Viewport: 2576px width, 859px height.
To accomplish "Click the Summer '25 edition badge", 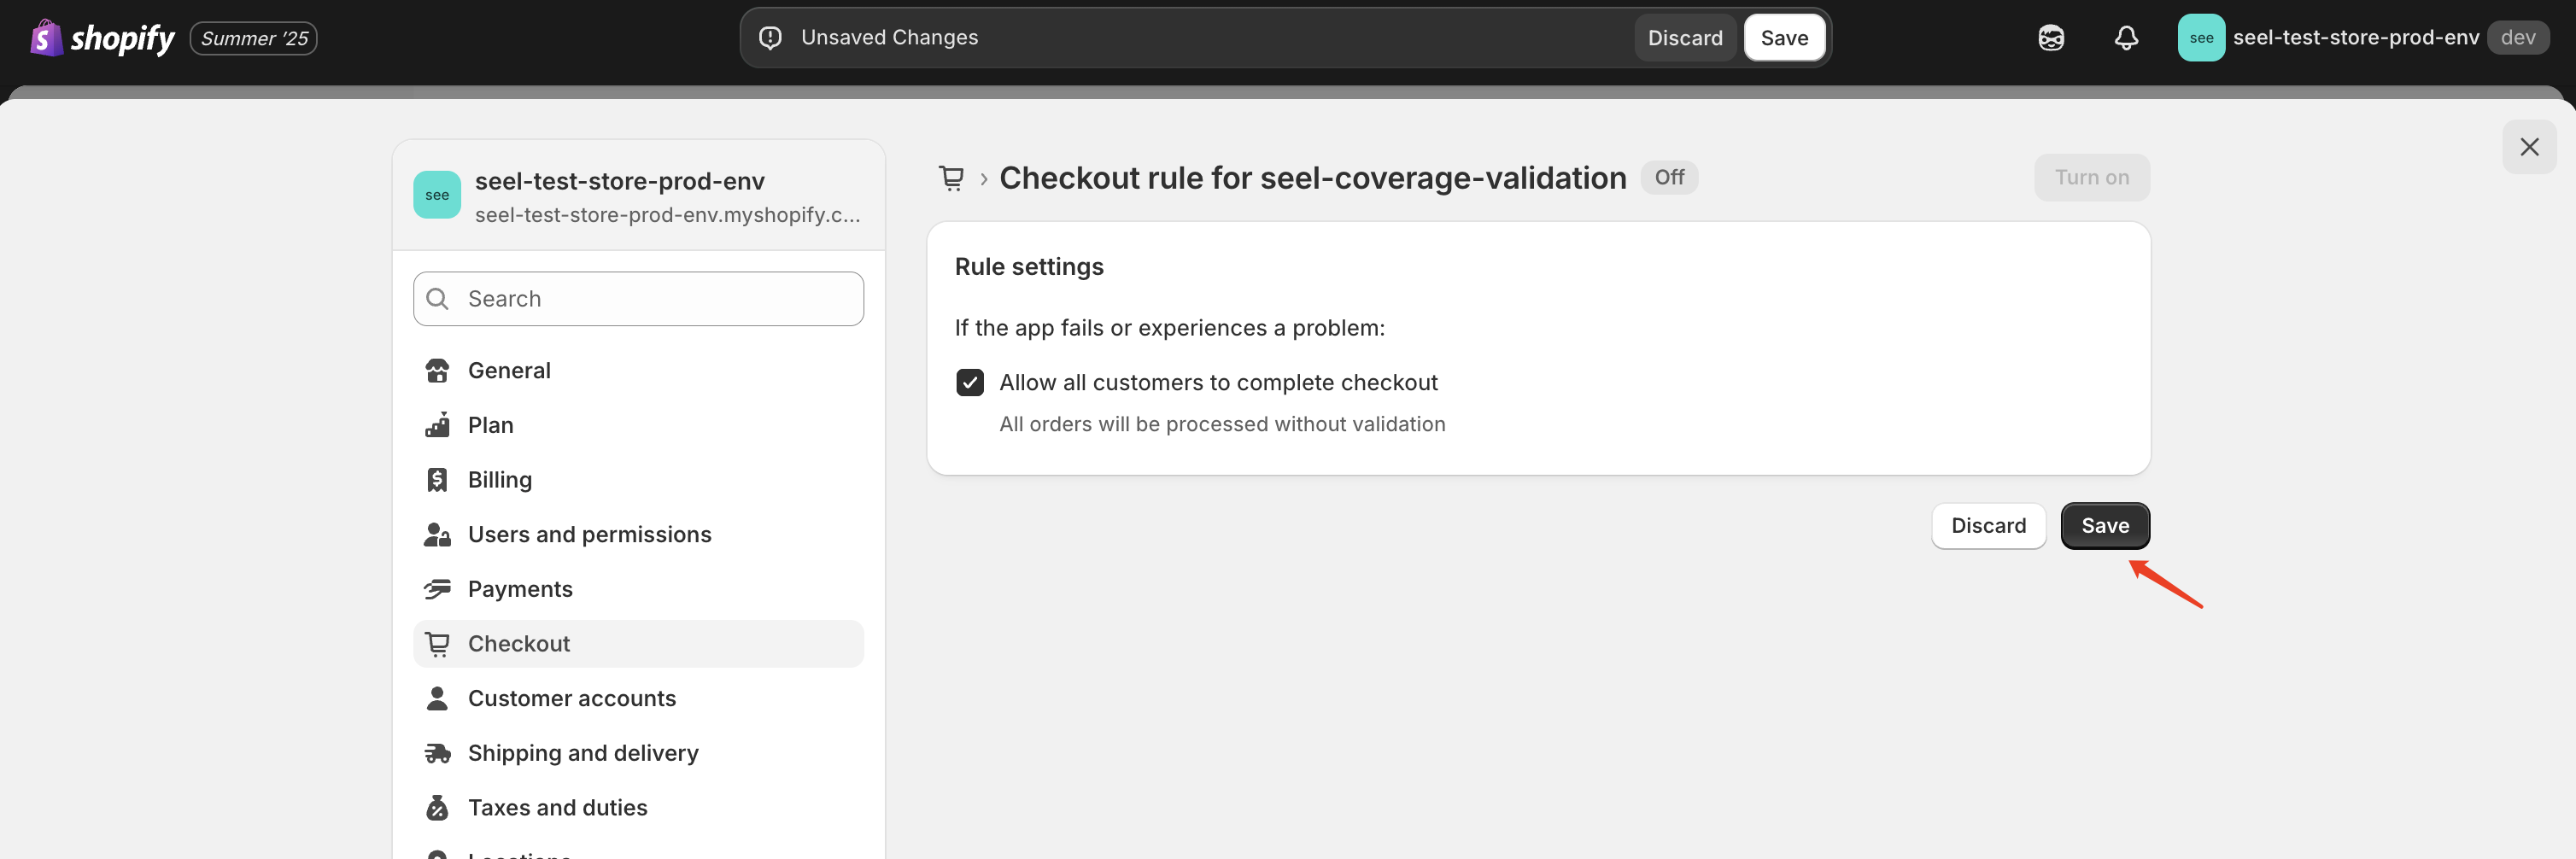I will pyautogui.click(x=253, y=38).
